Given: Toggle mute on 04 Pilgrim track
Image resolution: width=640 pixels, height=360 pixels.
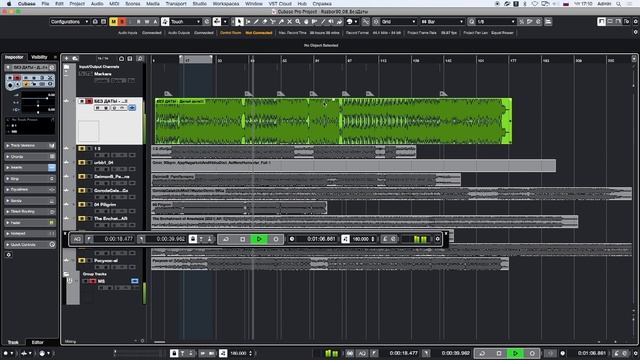Looking at the screenshot, I should tap(82, 204).
